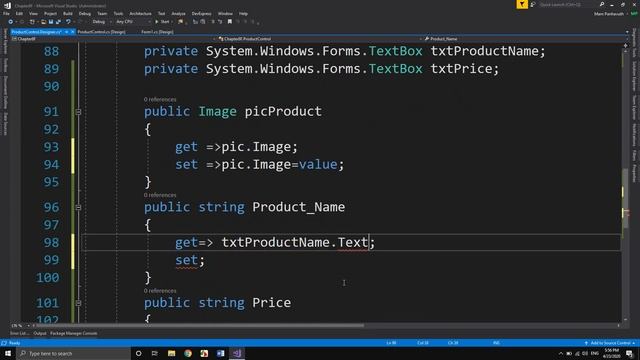Open the Analyze menu
The width and height of the screenshot is (640, 360).
178,13
